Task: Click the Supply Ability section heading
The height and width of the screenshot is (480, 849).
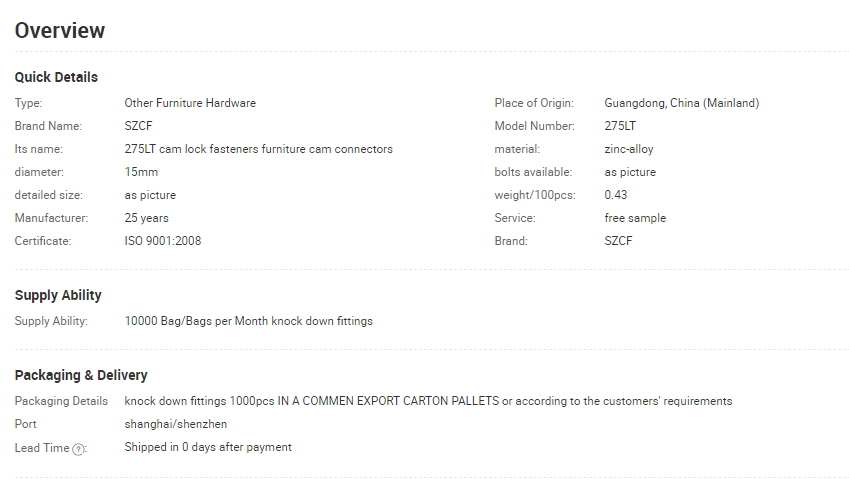Action: tap(58, 295)
